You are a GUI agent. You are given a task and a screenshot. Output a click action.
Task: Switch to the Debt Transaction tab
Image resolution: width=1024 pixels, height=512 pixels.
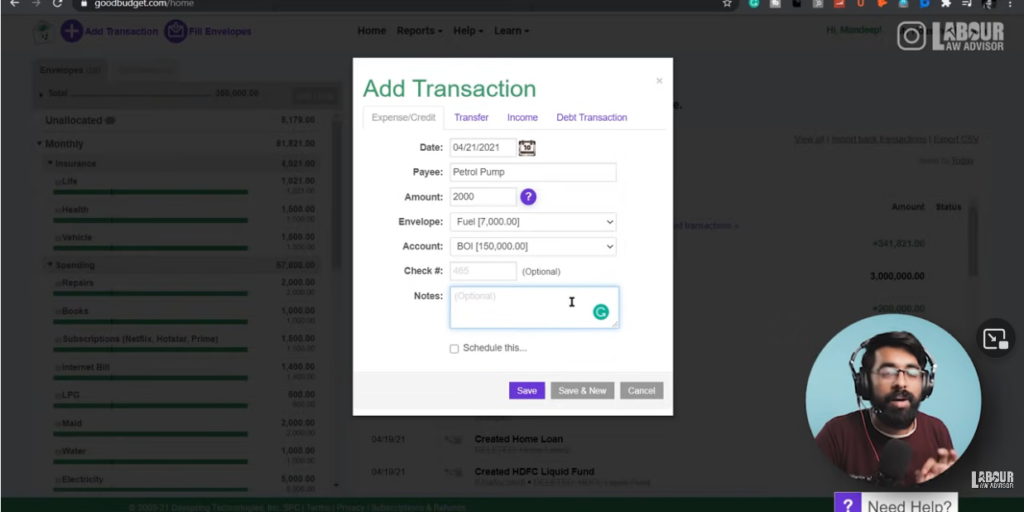click(x=592, y=118)
